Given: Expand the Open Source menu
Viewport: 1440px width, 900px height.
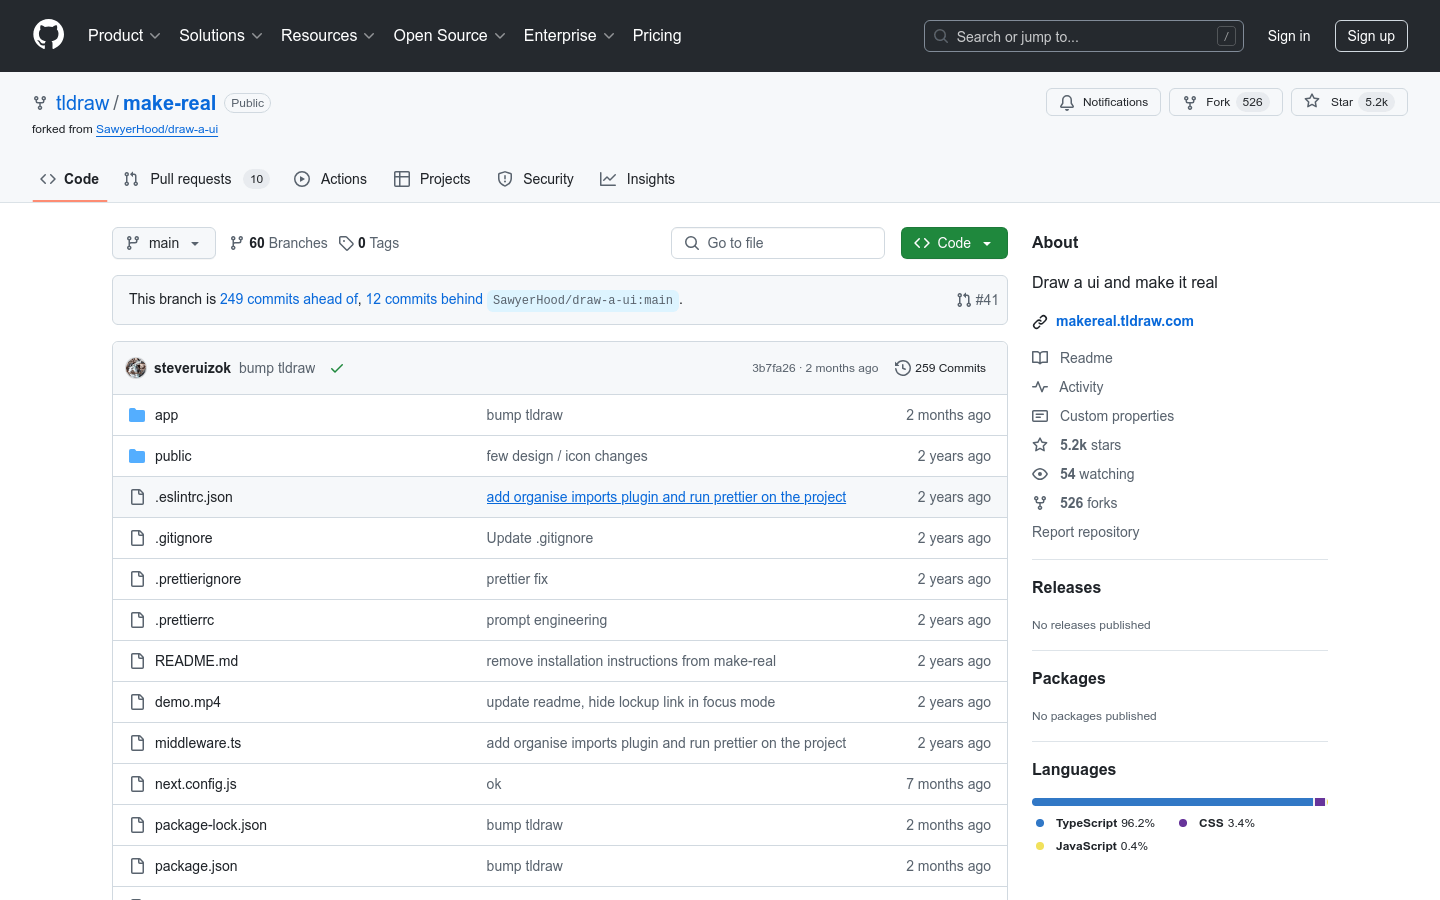Looking at the screenshot, I should 449,36.
